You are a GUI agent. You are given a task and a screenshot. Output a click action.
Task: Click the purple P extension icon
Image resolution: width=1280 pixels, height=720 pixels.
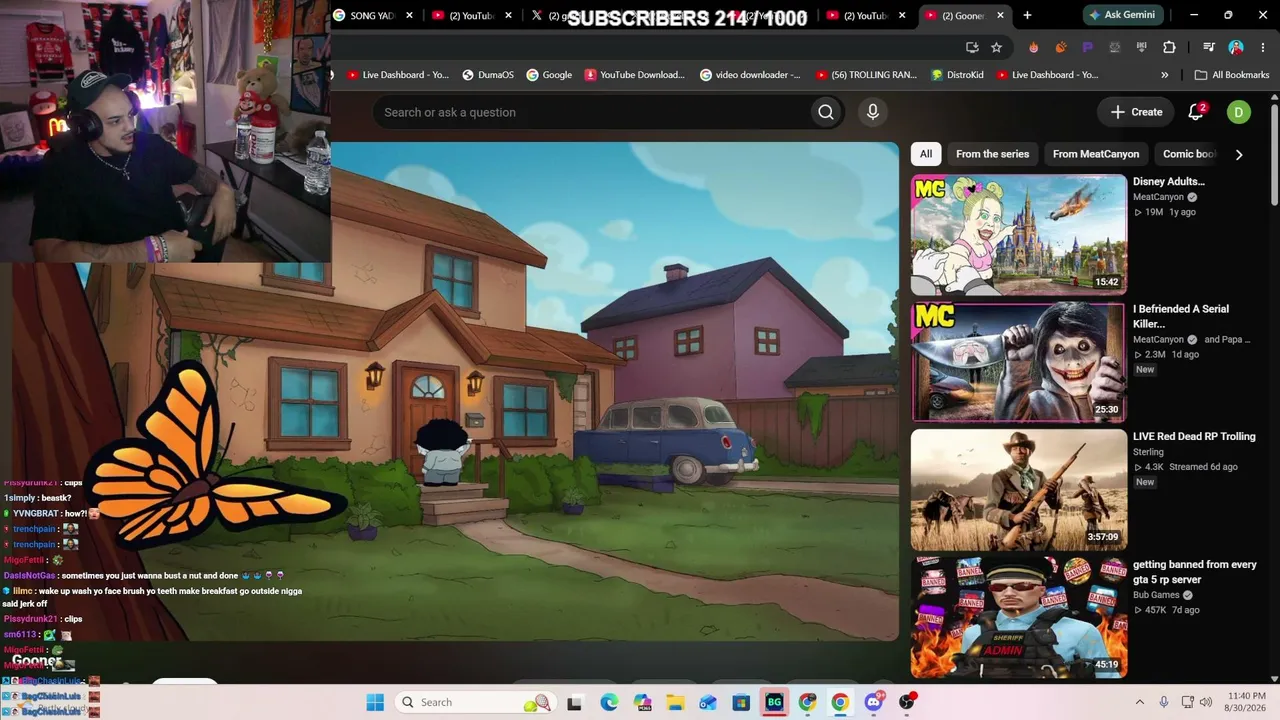point(1088,47)
